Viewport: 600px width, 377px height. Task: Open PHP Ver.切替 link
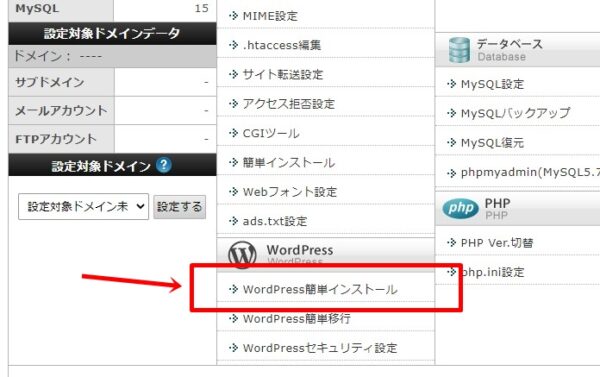(497, 243)
